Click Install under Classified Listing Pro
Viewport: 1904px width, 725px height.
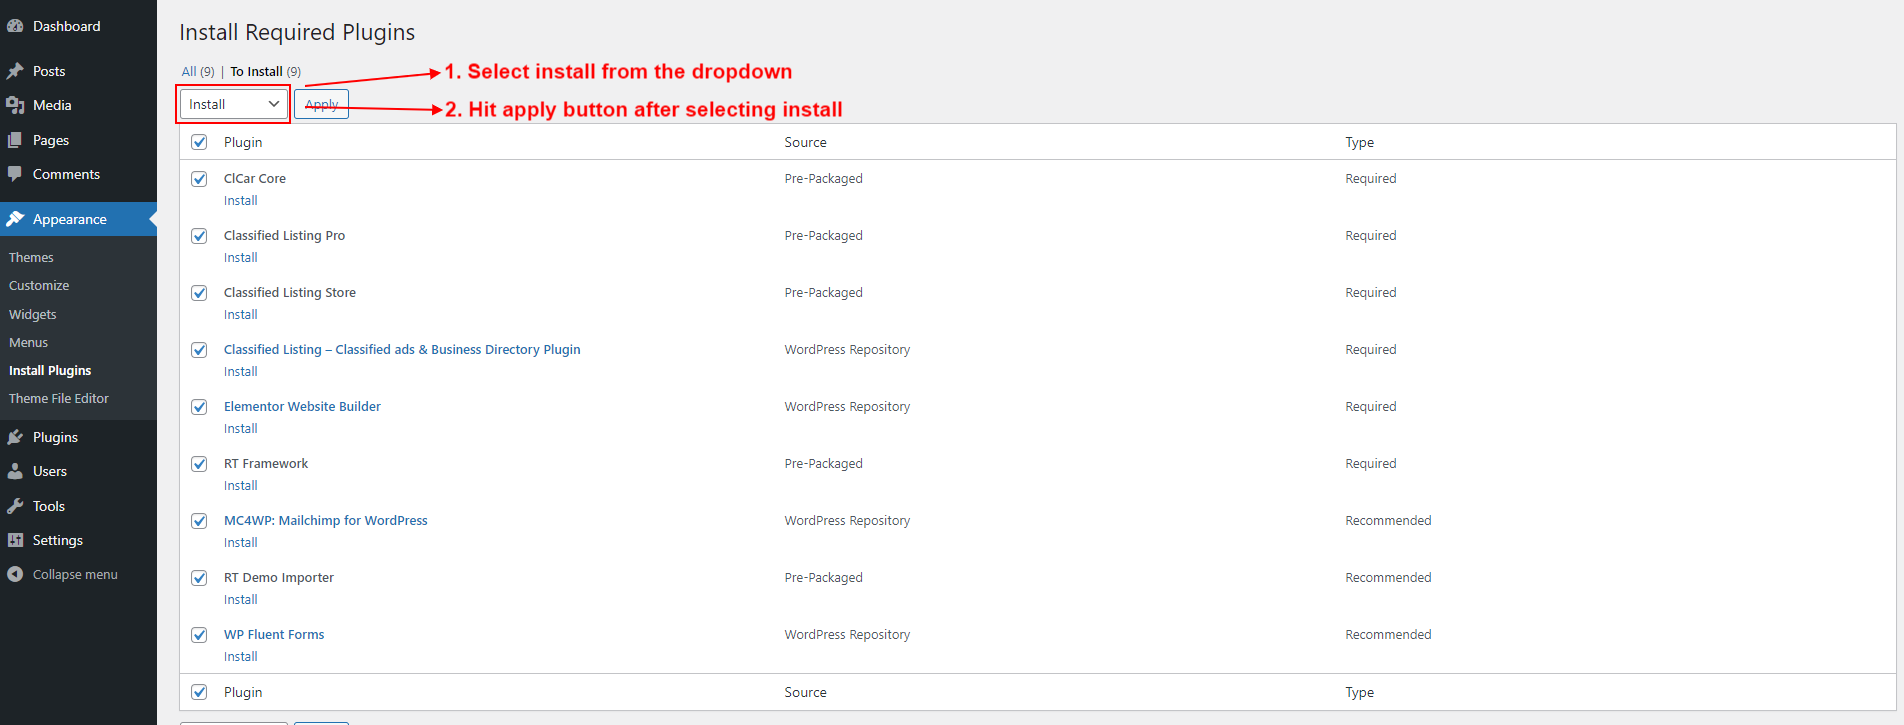(241, 257)
